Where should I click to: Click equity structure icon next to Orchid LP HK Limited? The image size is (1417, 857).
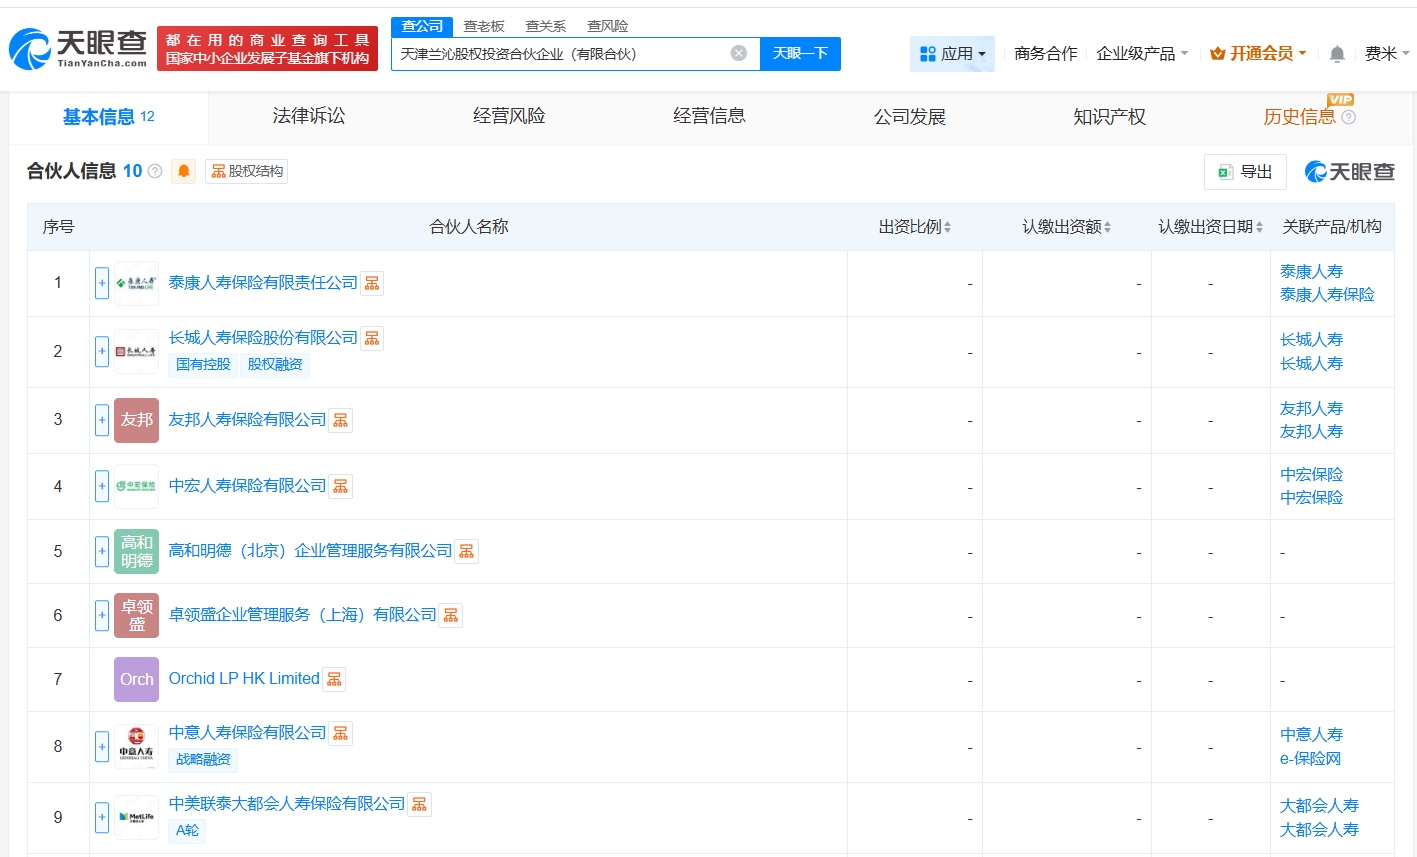click(334, 679)
